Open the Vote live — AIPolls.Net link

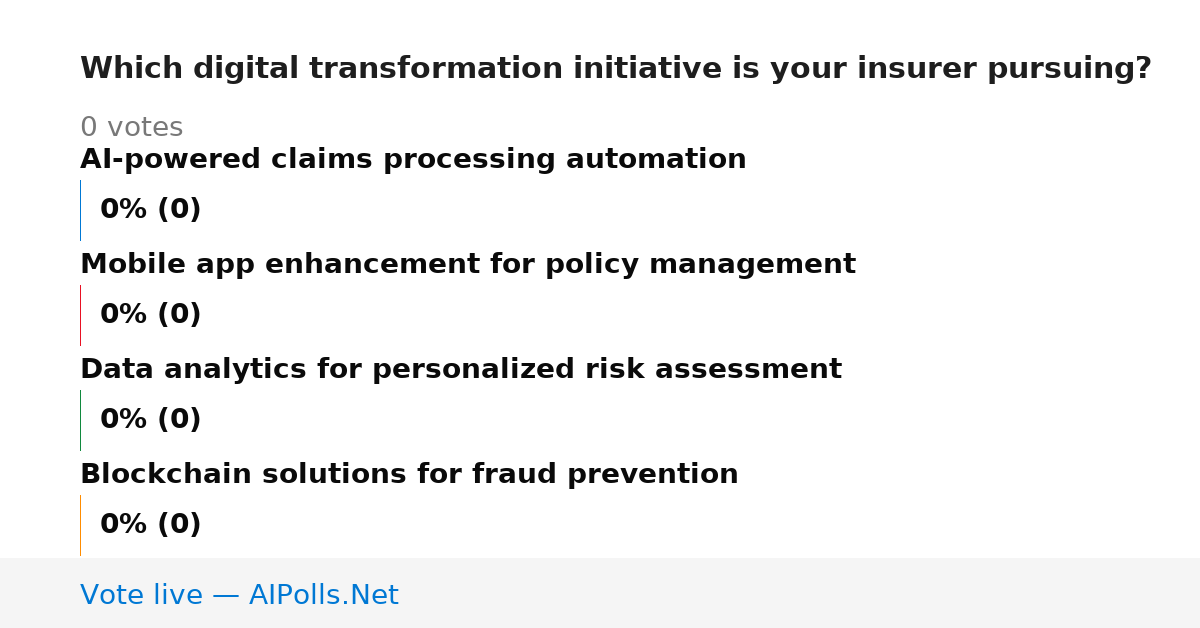[x=239, y=596]
